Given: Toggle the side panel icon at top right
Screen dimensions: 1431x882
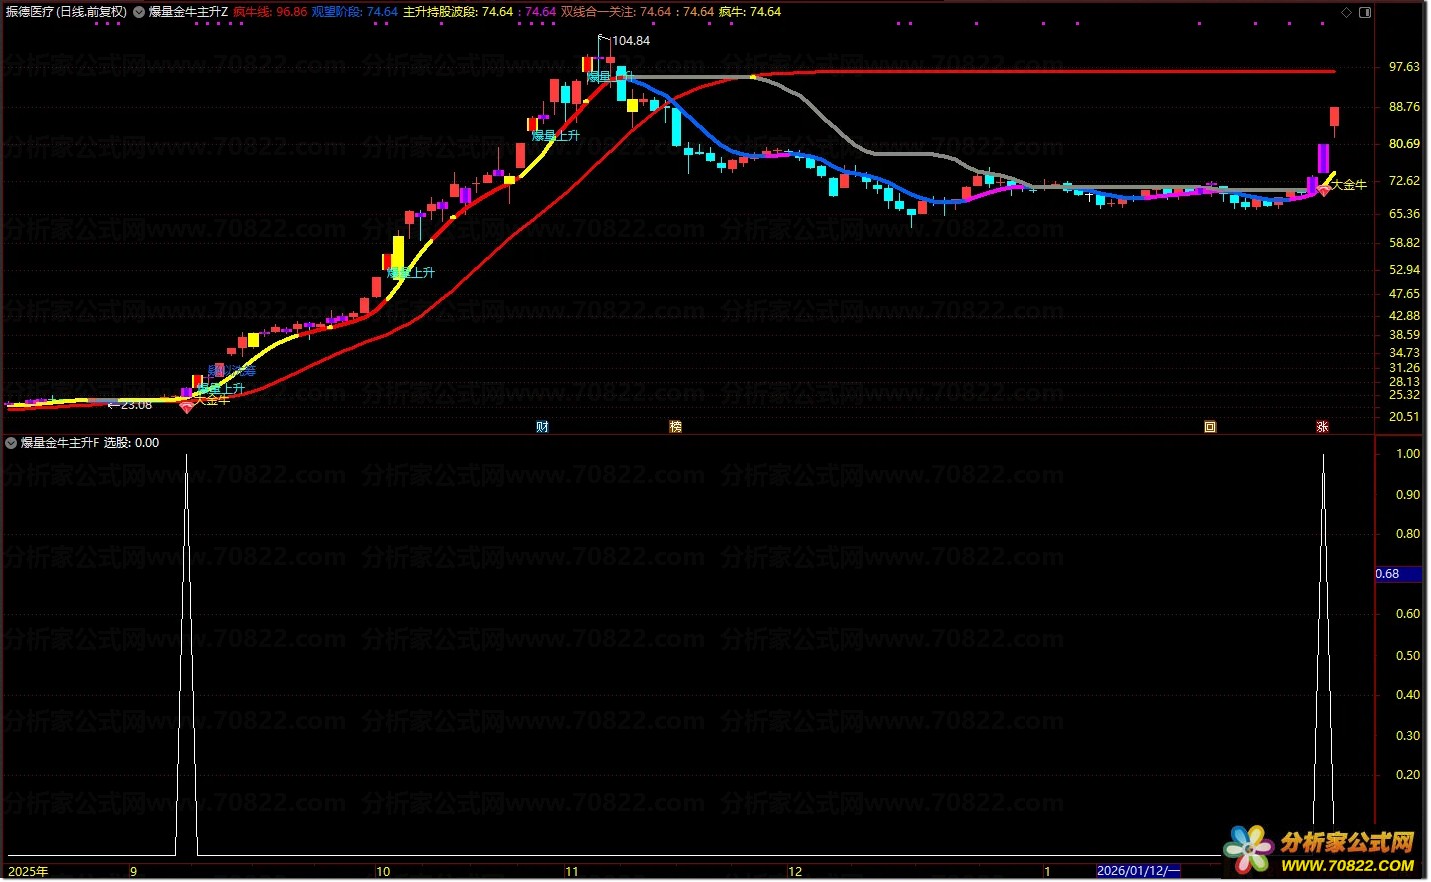Looking at the screenshot, I should point(1365,12).
